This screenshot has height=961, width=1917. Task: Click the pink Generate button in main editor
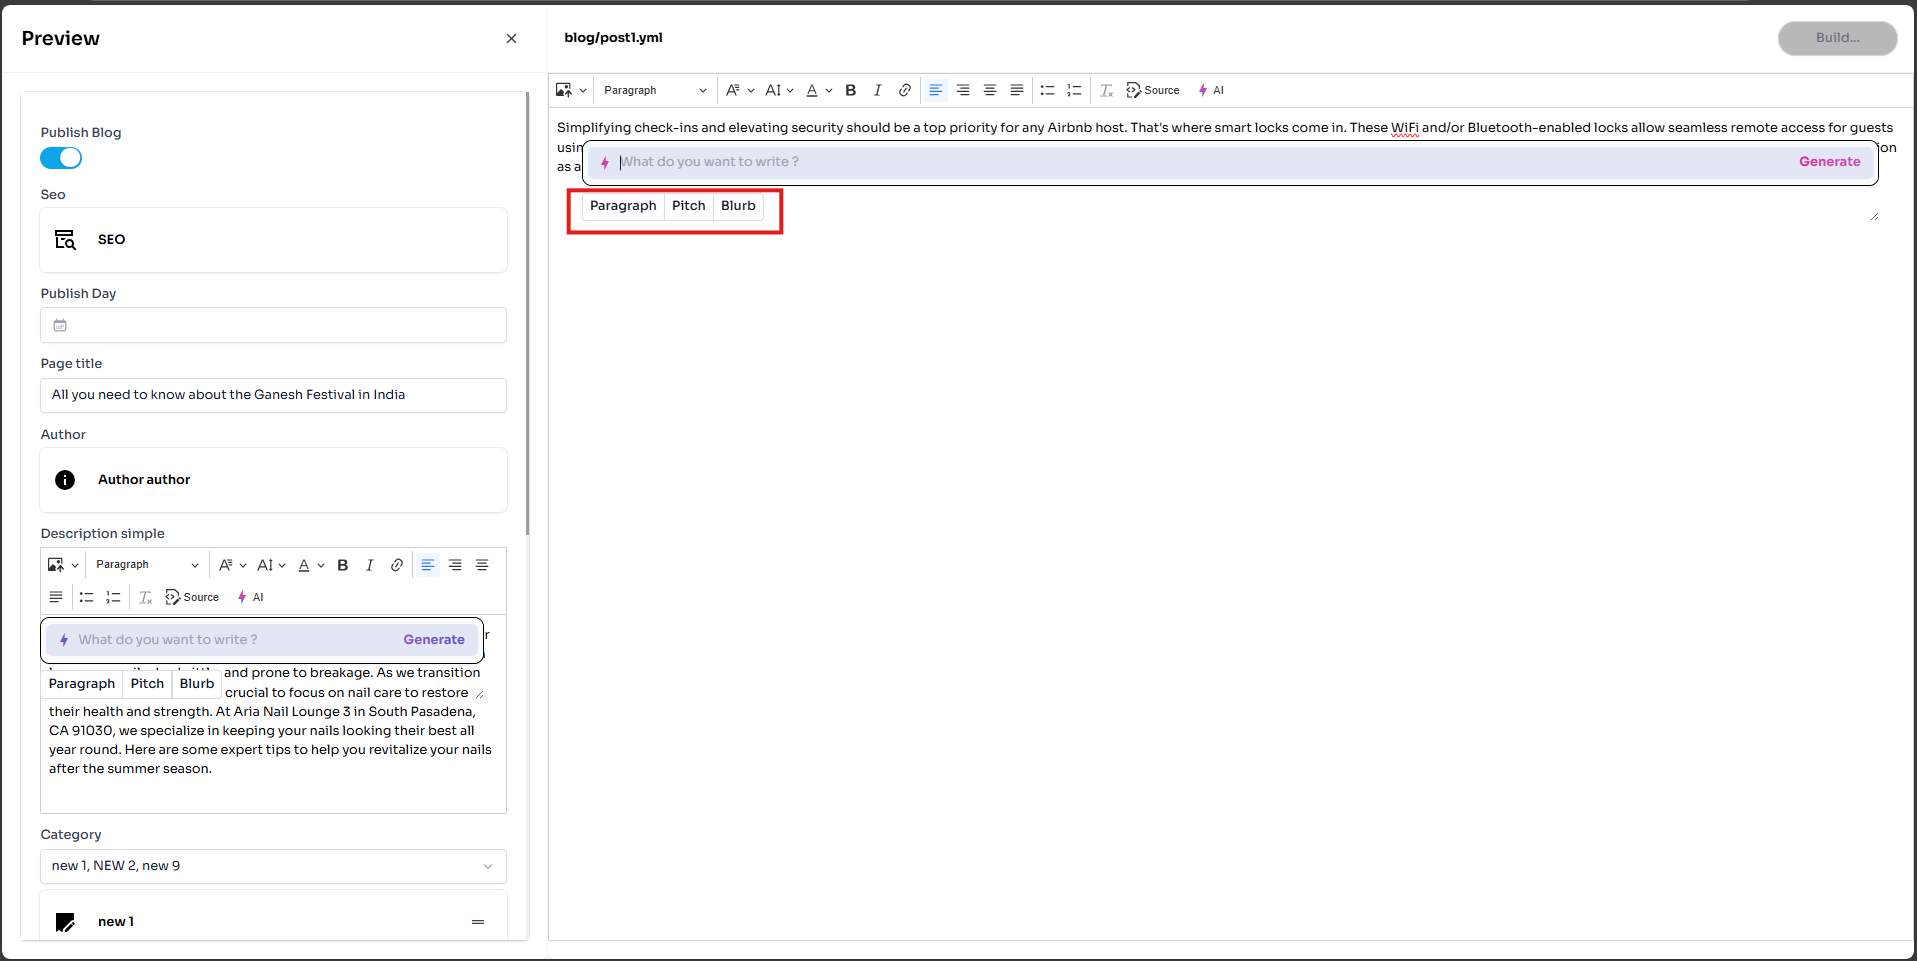1829,162
